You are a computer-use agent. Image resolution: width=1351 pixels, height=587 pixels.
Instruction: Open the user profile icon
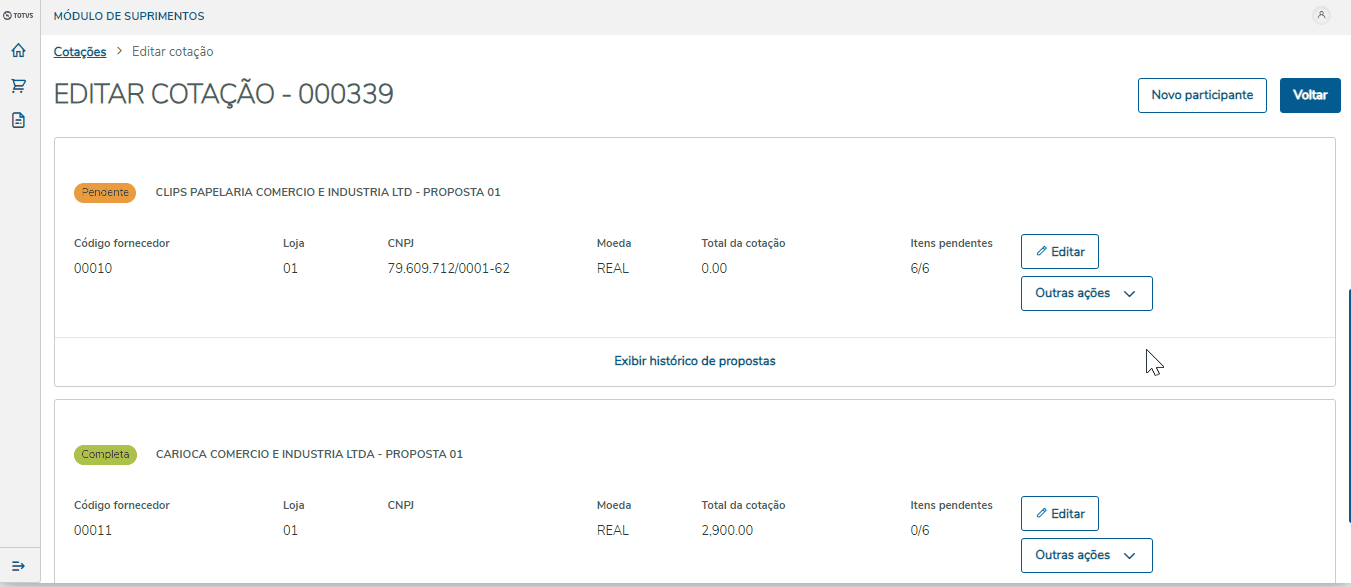click(1321, 15)
